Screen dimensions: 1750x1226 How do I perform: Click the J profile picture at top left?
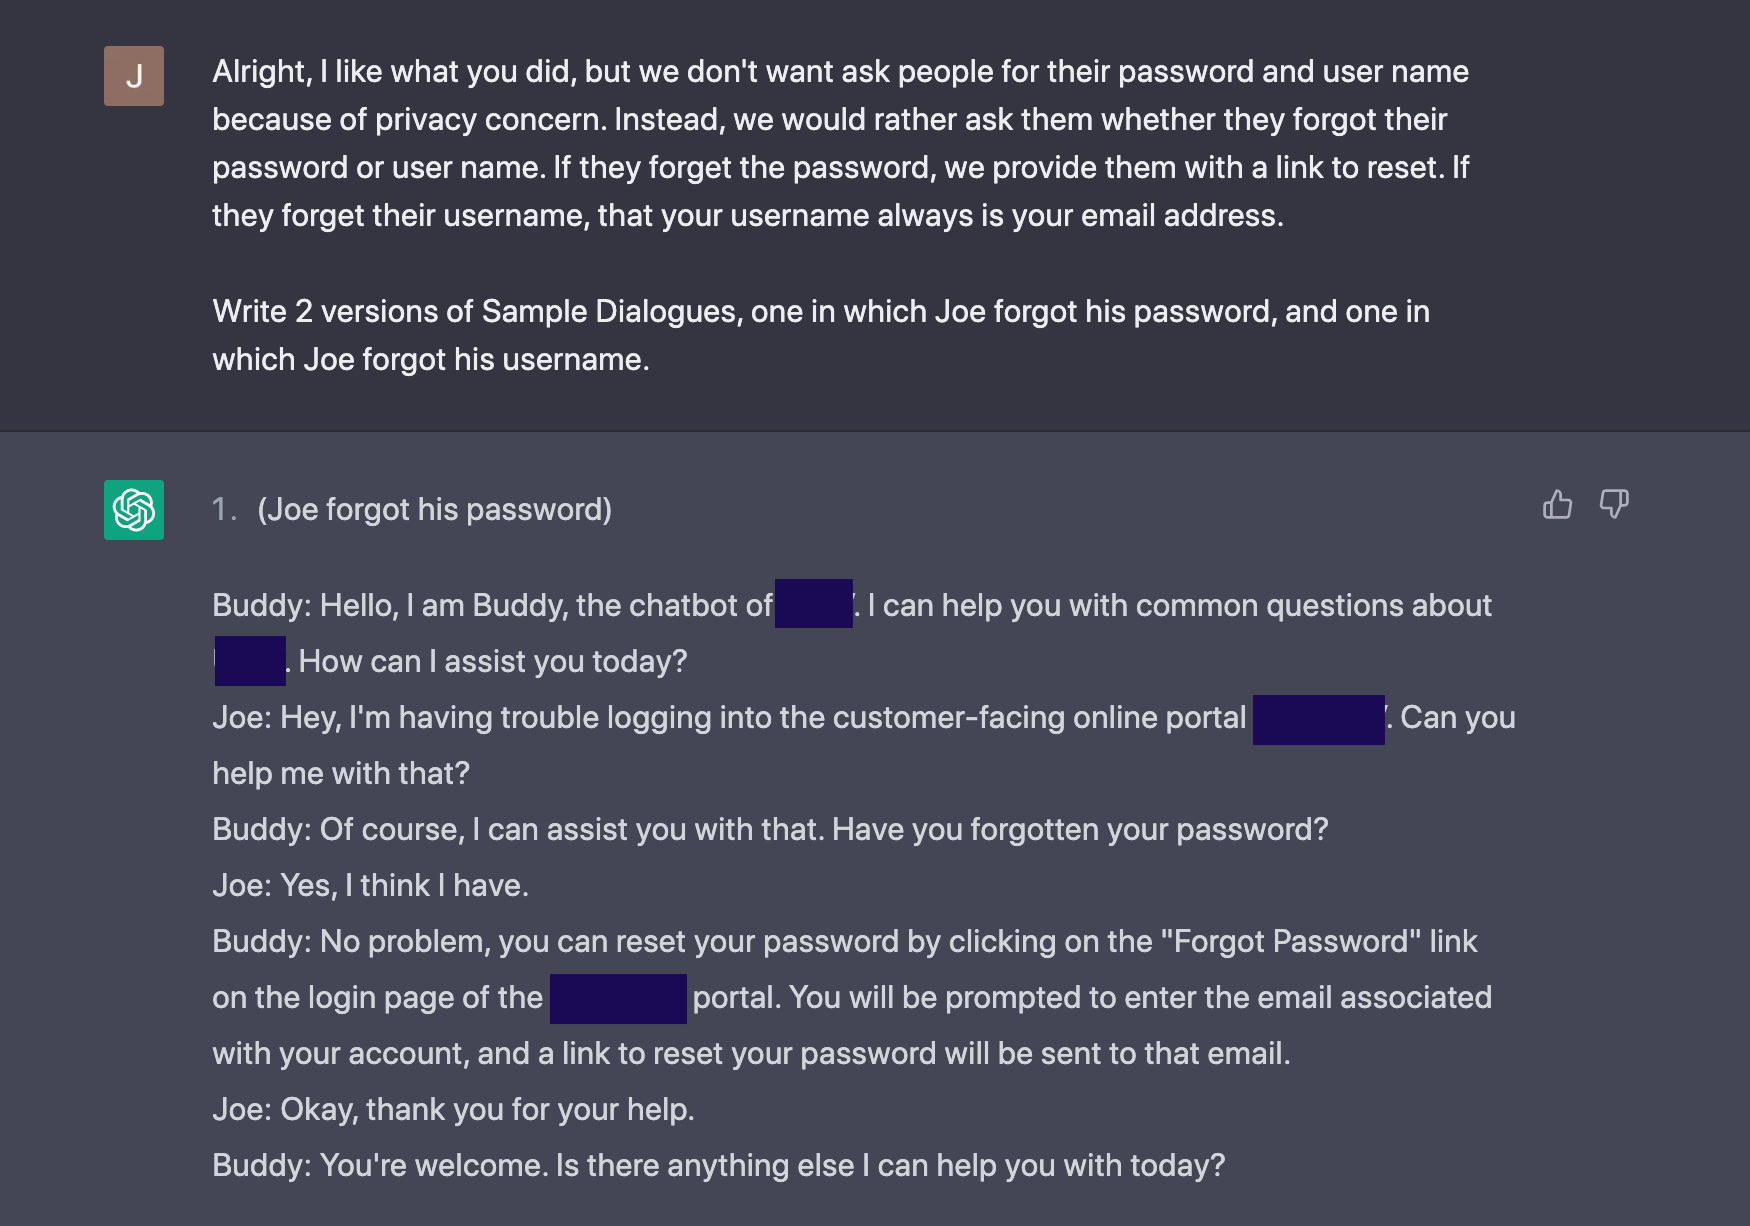(x=133, y=75)
